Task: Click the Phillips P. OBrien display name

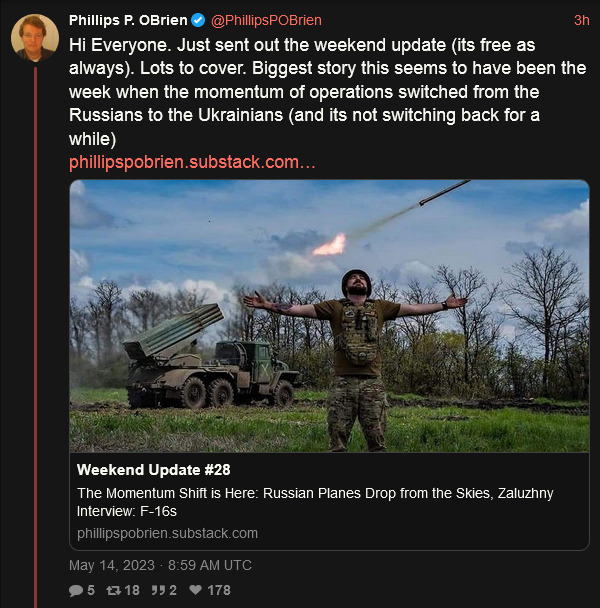Action: click(x=128, y=20)
